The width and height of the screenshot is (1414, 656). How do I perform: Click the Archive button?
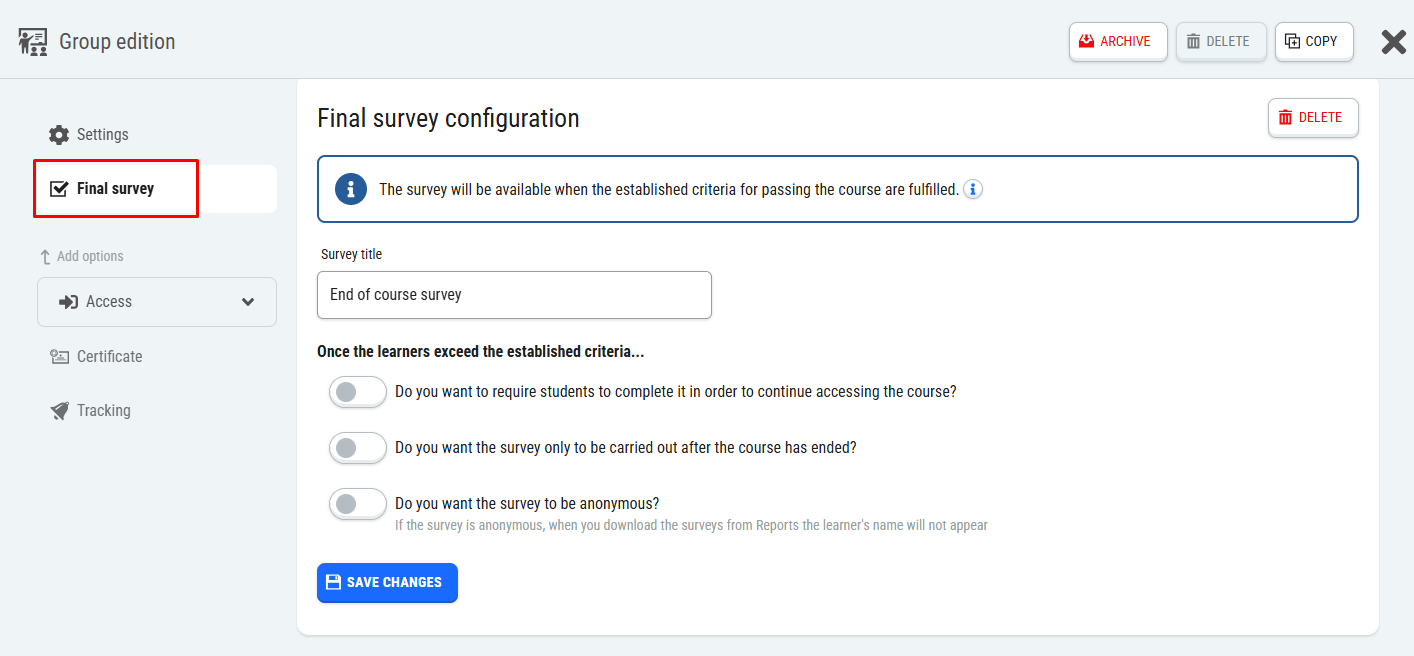coord(1118,42)
